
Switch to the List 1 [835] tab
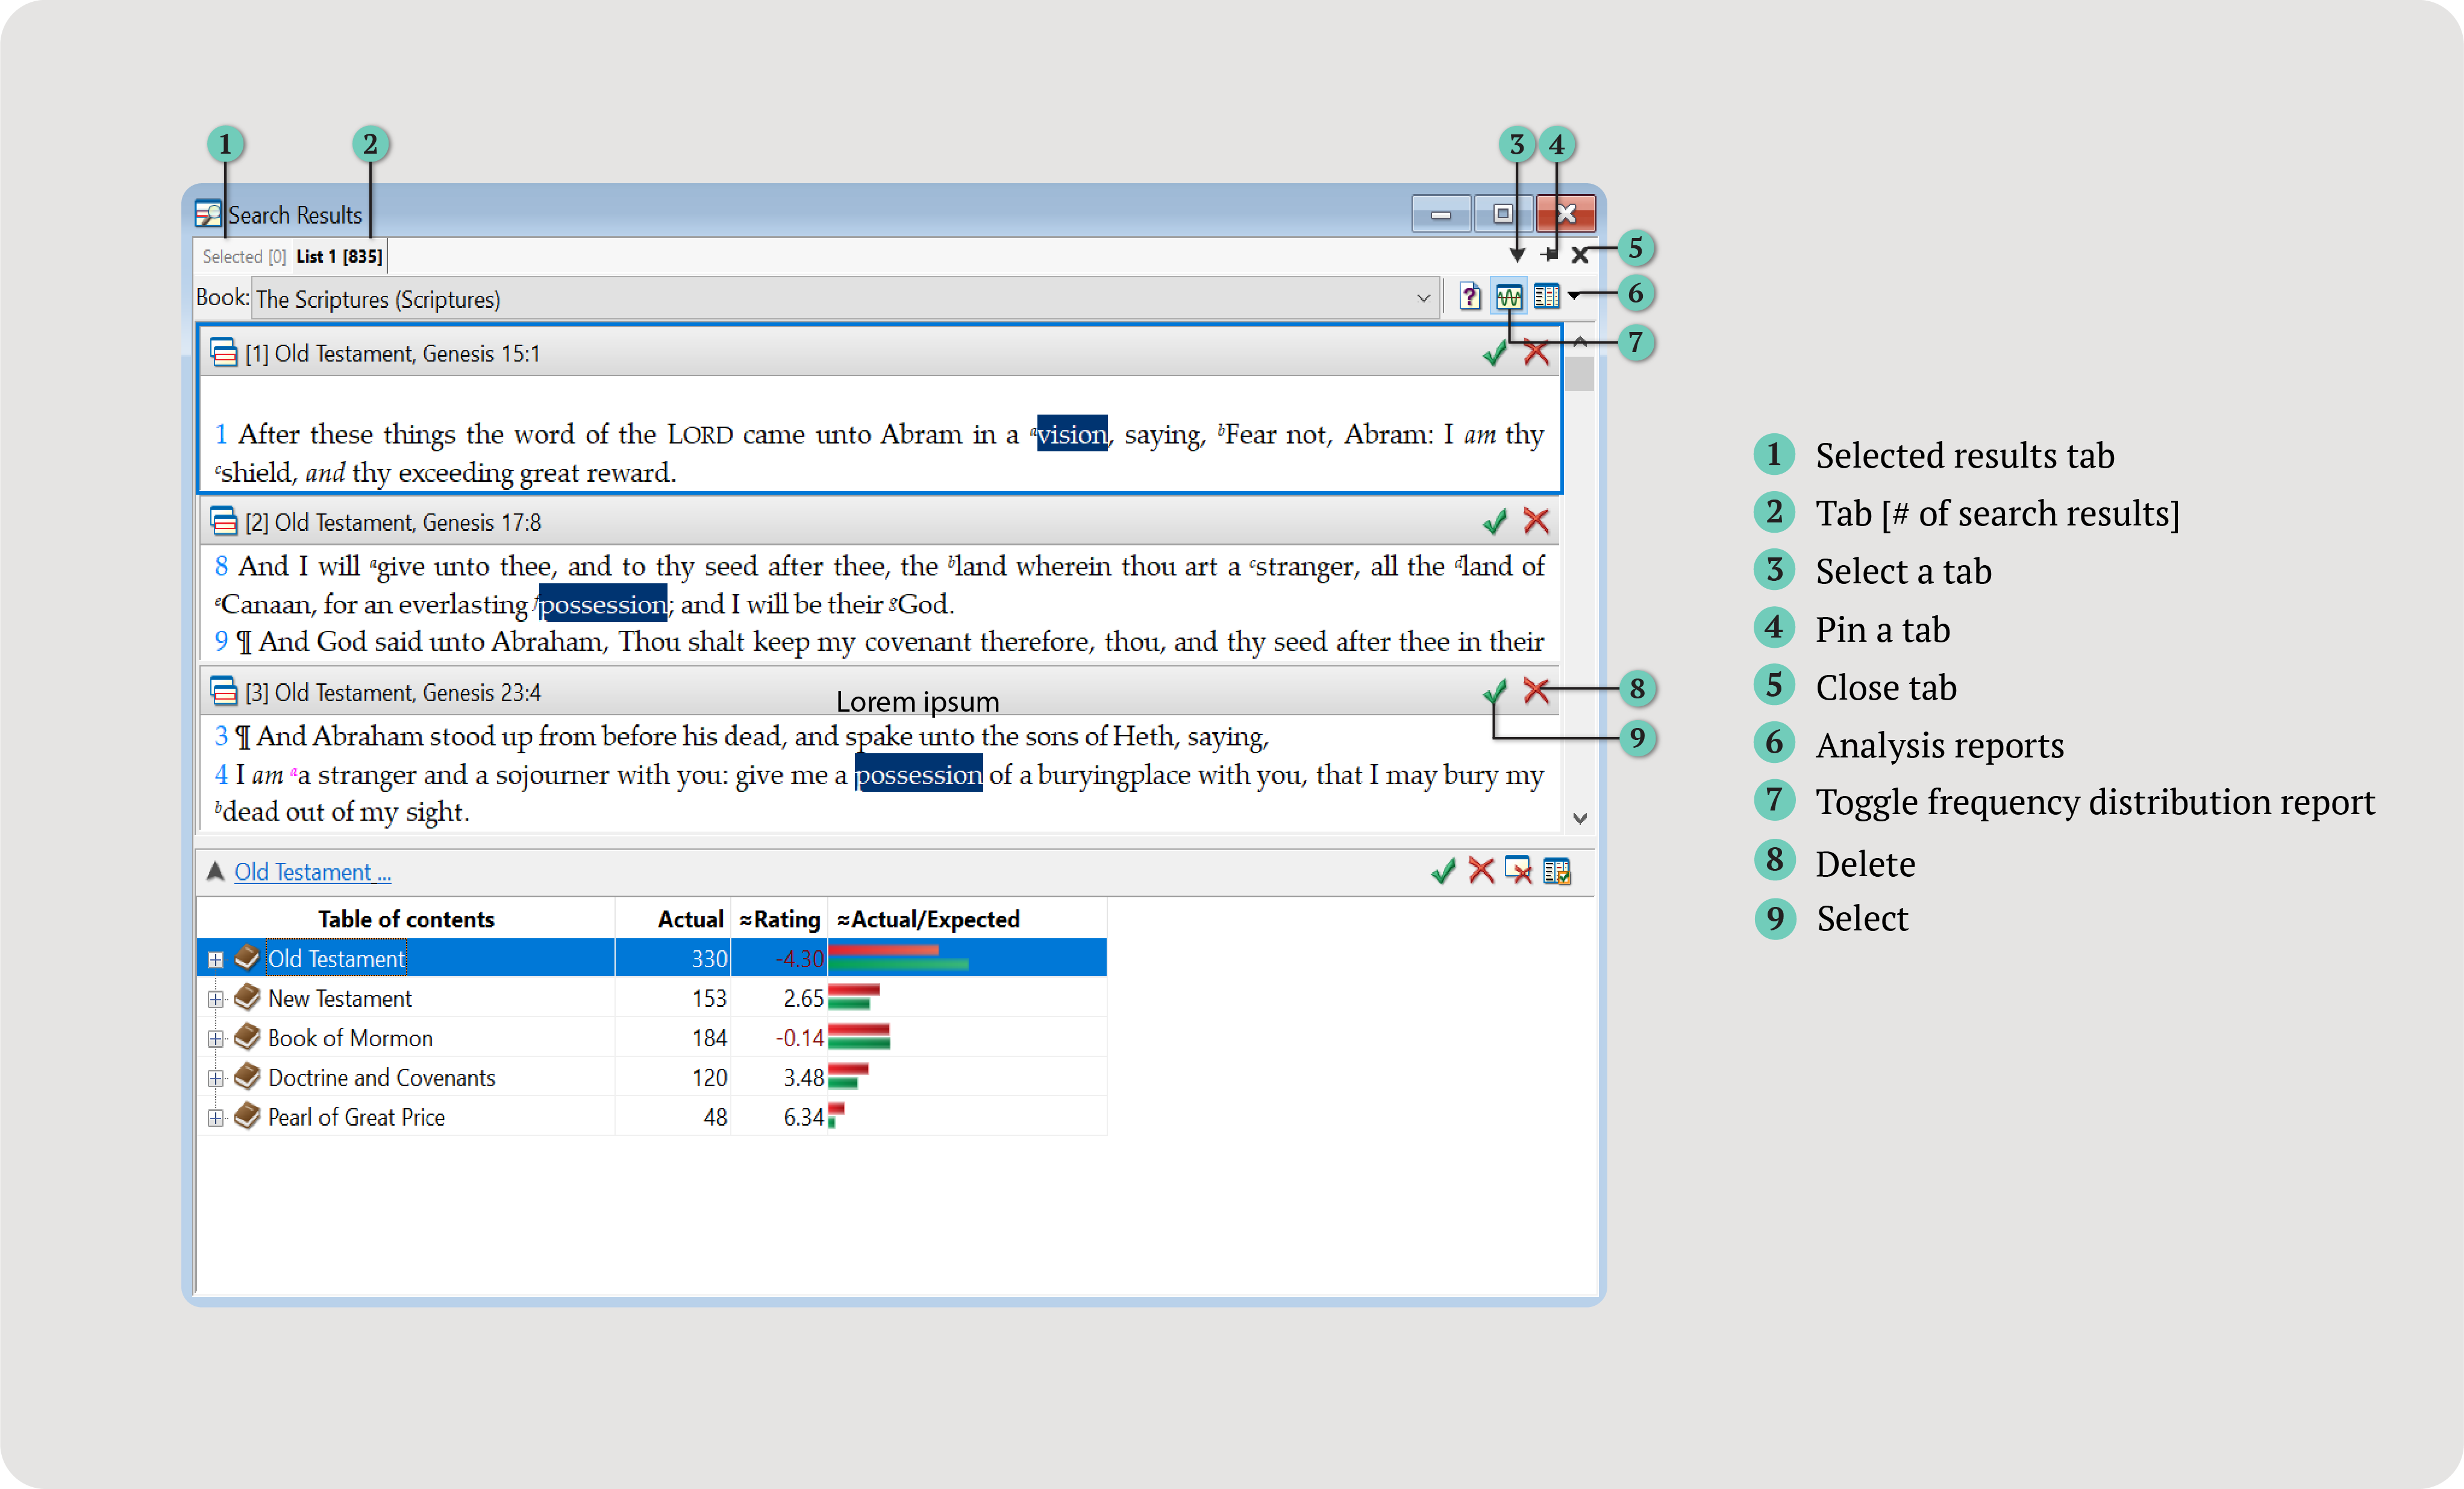pyautogui.click(x=339, y=257)
